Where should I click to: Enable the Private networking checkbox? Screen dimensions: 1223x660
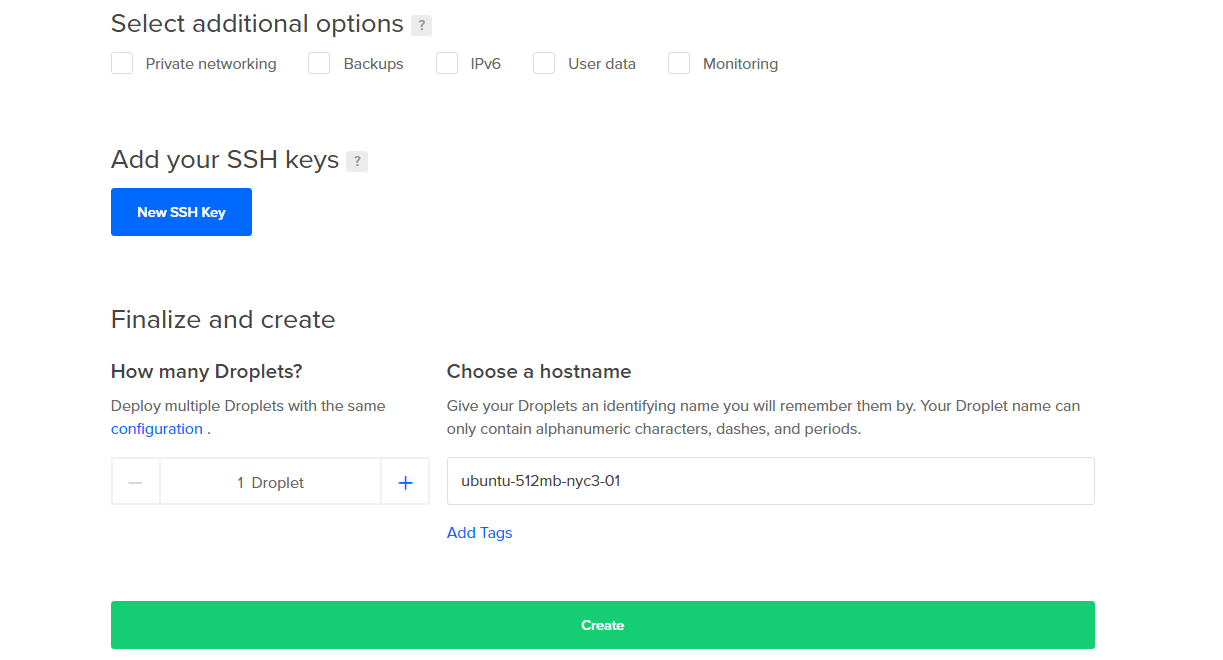point(122,64)
